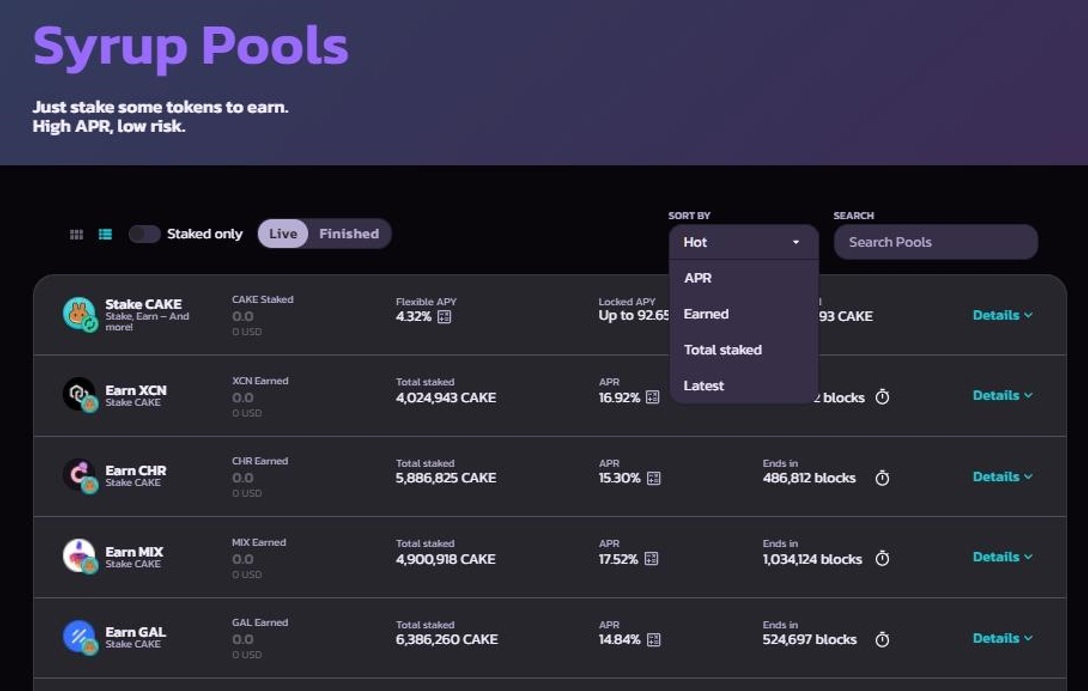This screenshot has width=1088, height=691.
Task: Click the Search Pools input field
Action: [x=935, y=242]
